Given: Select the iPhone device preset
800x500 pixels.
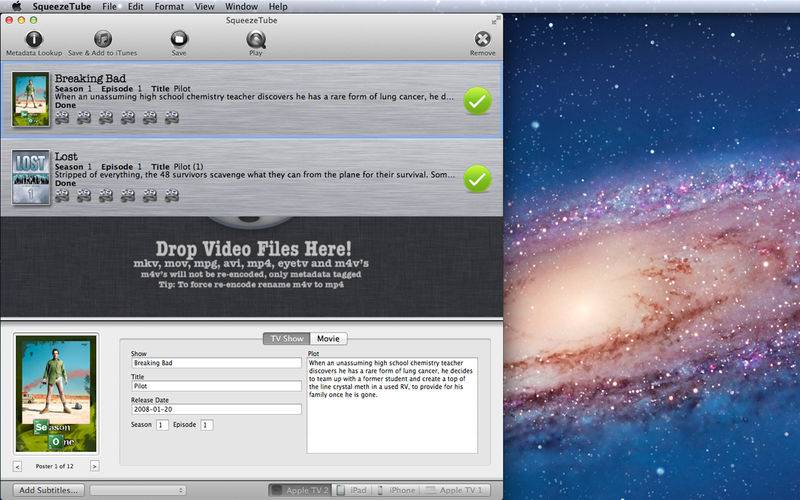Looking at the screenshot, I should (396, 490).
